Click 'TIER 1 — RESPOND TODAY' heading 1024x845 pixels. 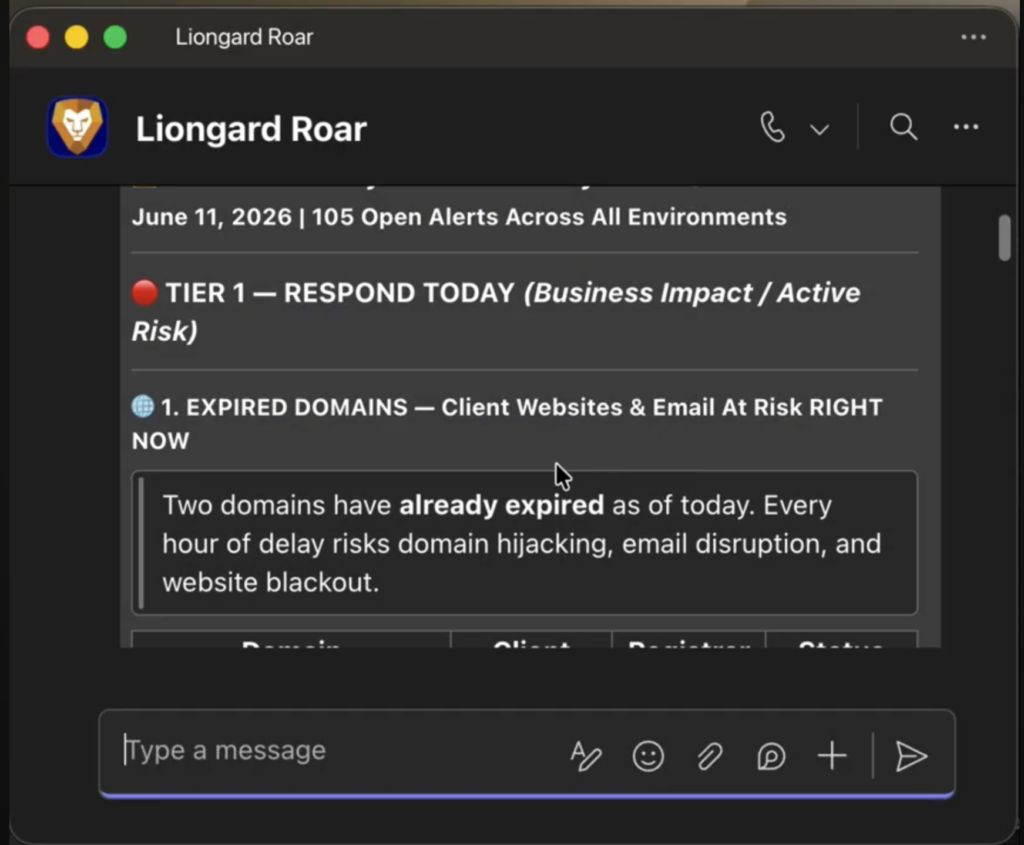(x=340, y=293)
